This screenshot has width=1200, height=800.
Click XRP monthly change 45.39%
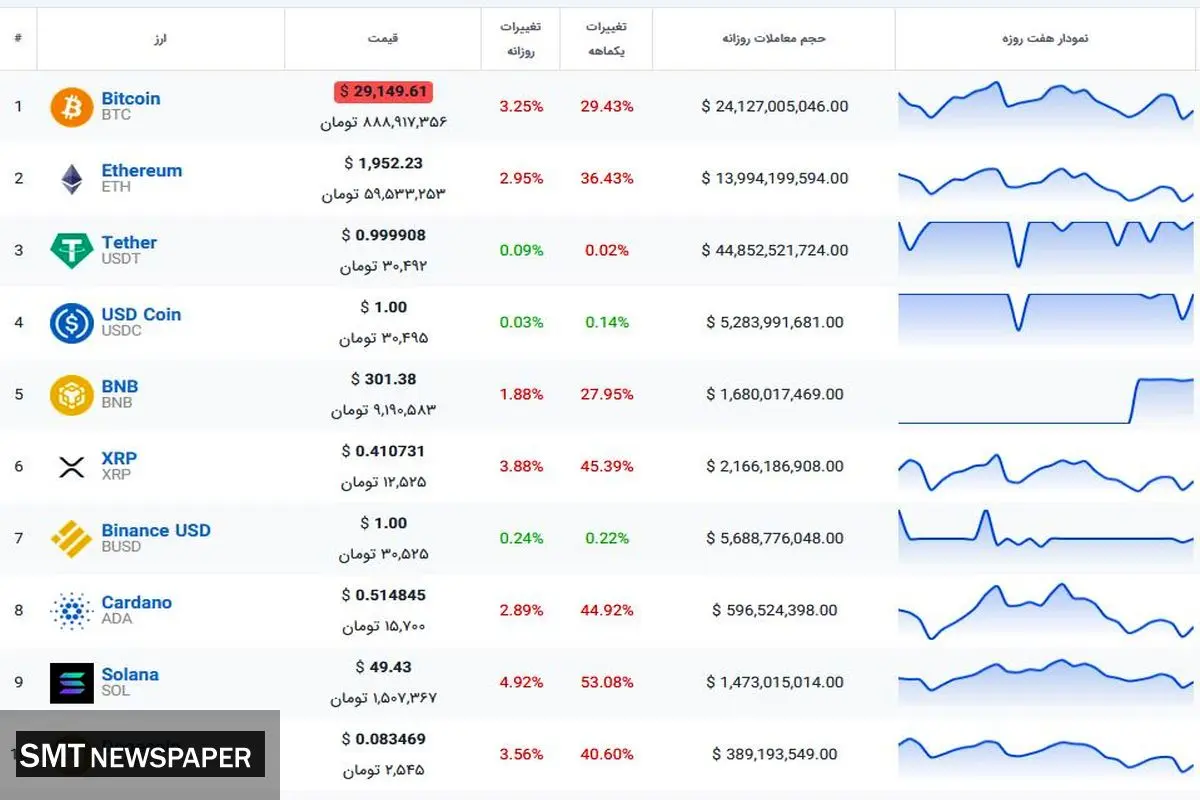[x=606, y=466]
